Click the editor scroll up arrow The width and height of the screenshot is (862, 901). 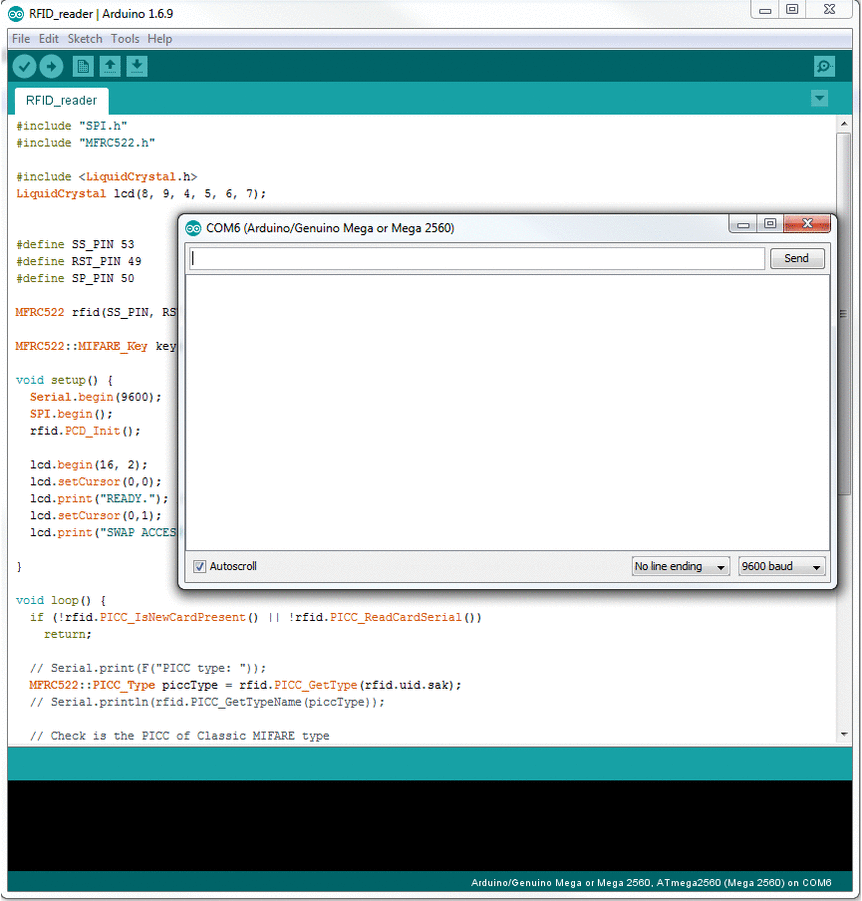coord(844,124)
